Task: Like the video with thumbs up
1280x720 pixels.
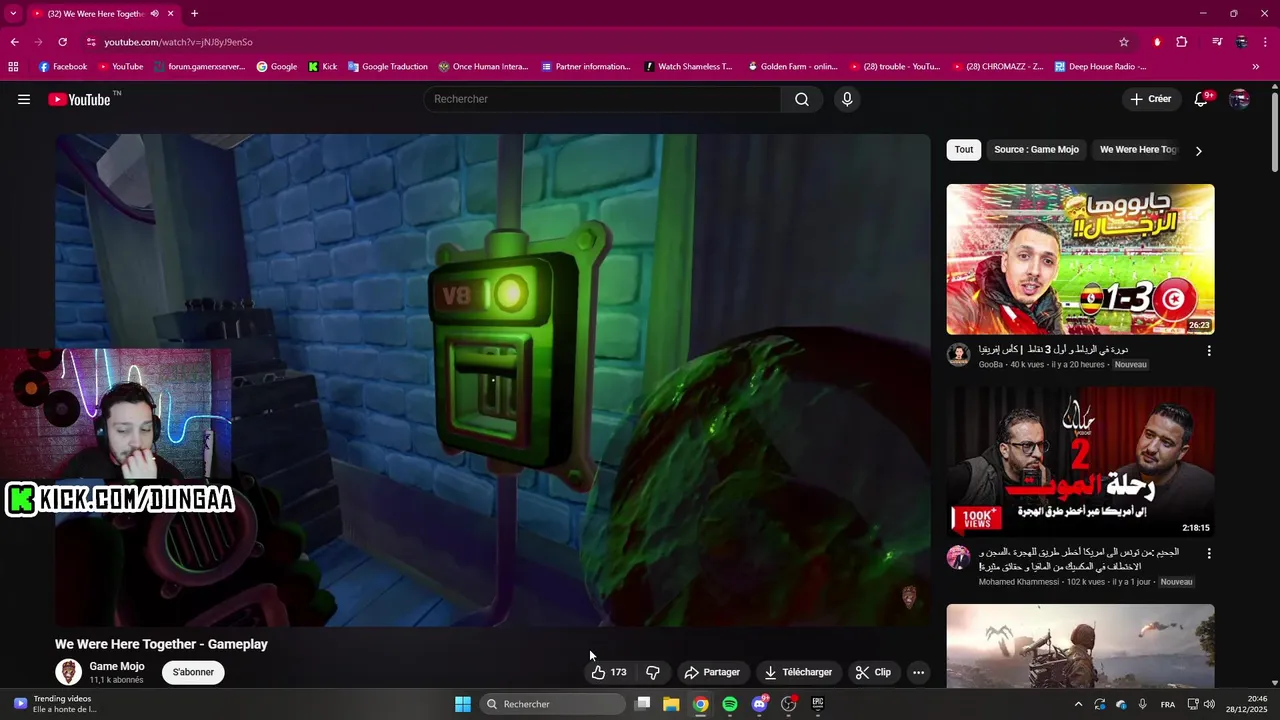Action: (x=609, y=672)
